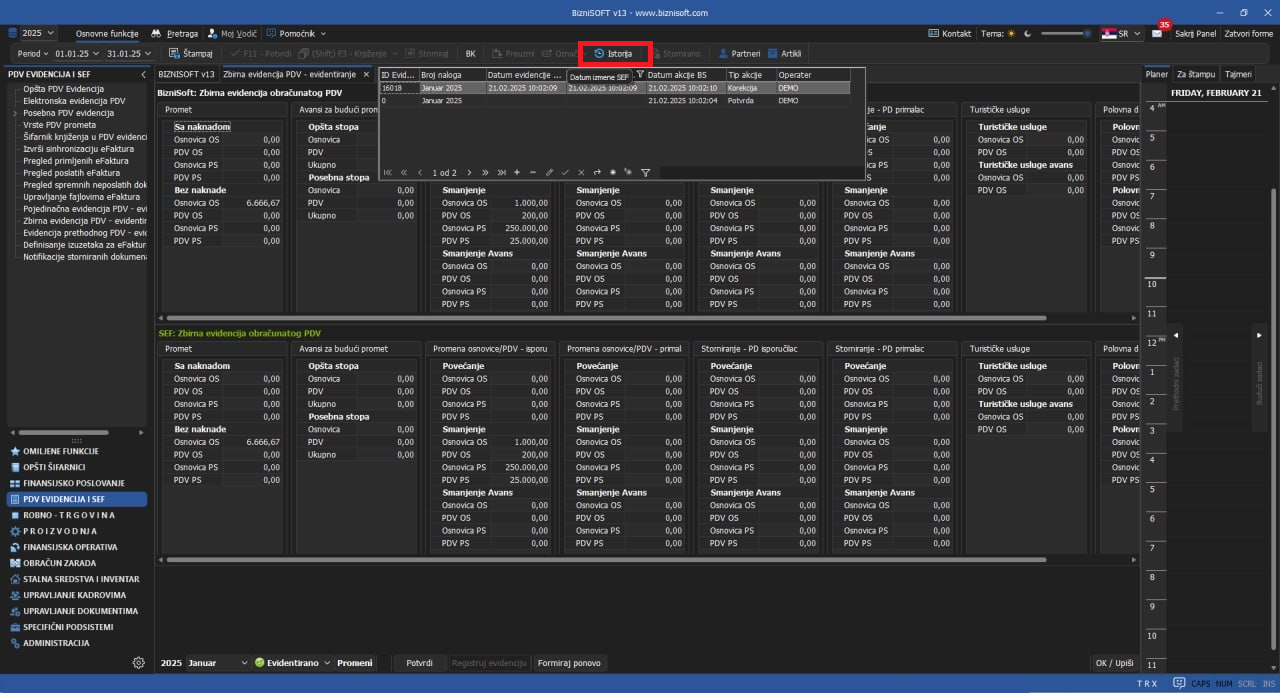Click the Formiraj ponovo button

(x=569, y=663)
